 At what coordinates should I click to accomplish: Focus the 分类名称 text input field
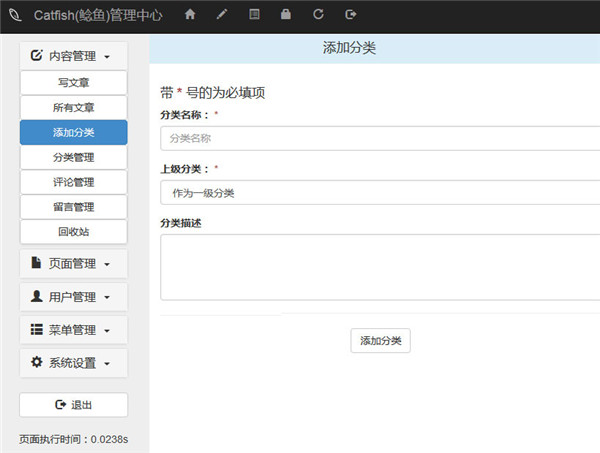[380, 138]
